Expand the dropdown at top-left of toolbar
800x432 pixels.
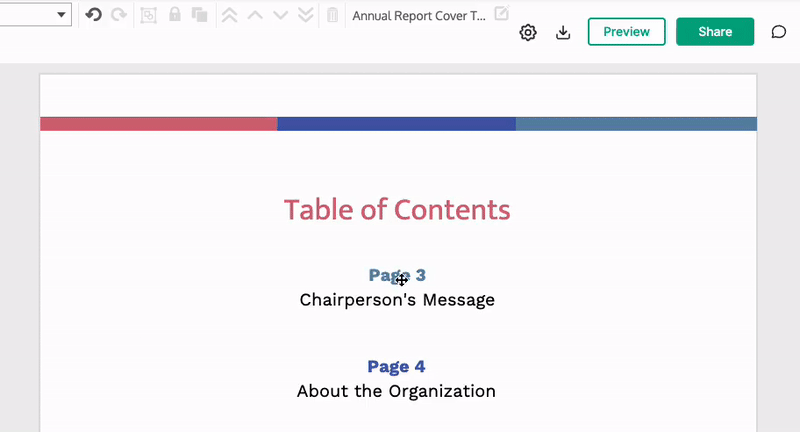click(61, 15)
